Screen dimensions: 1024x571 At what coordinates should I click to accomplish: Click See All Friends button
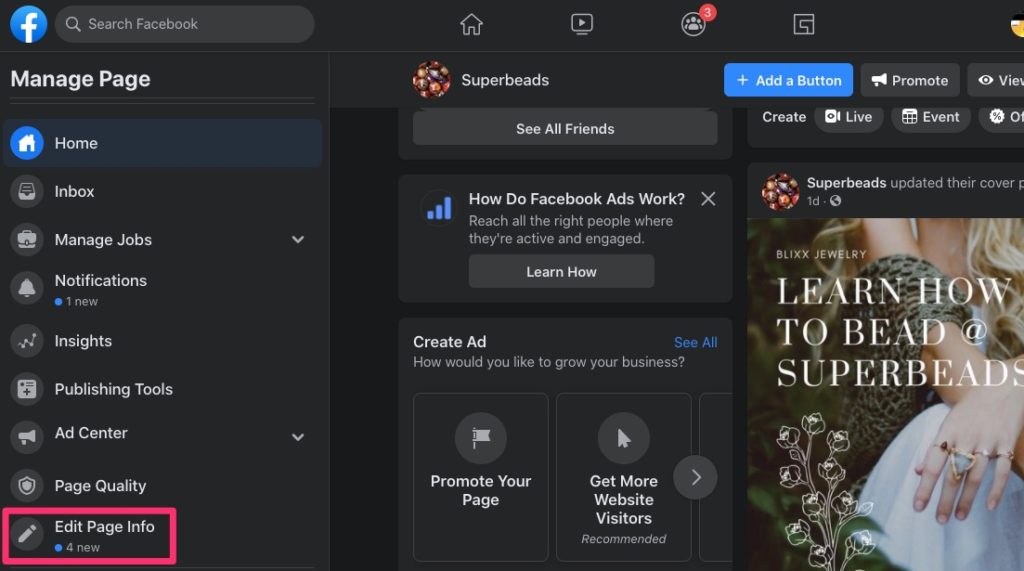(565, 129)
